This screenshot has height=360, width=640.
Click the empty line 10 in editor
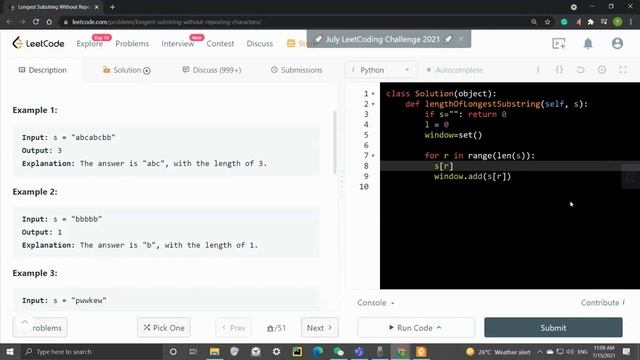click(510, 187)
